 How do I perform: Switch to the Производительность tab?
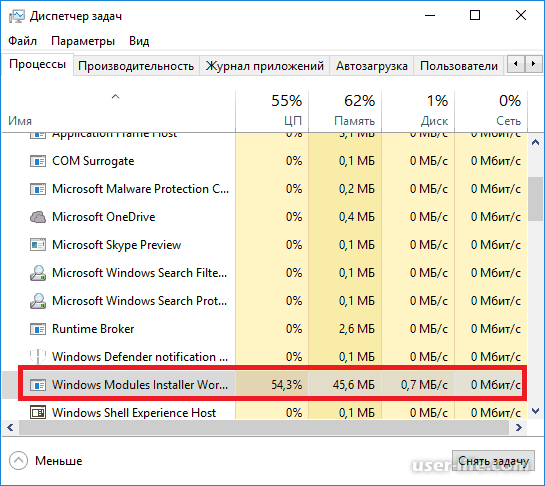(x=136, y=66)
